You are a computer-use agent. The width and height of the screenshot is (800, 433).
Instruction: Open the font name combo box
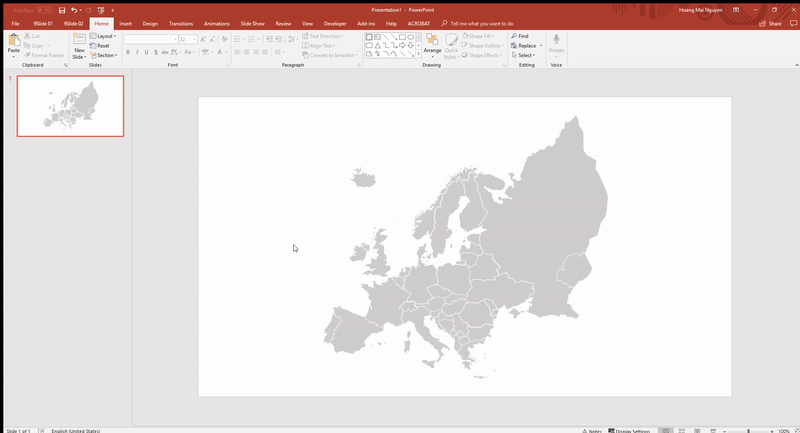(x=151, y=39)
